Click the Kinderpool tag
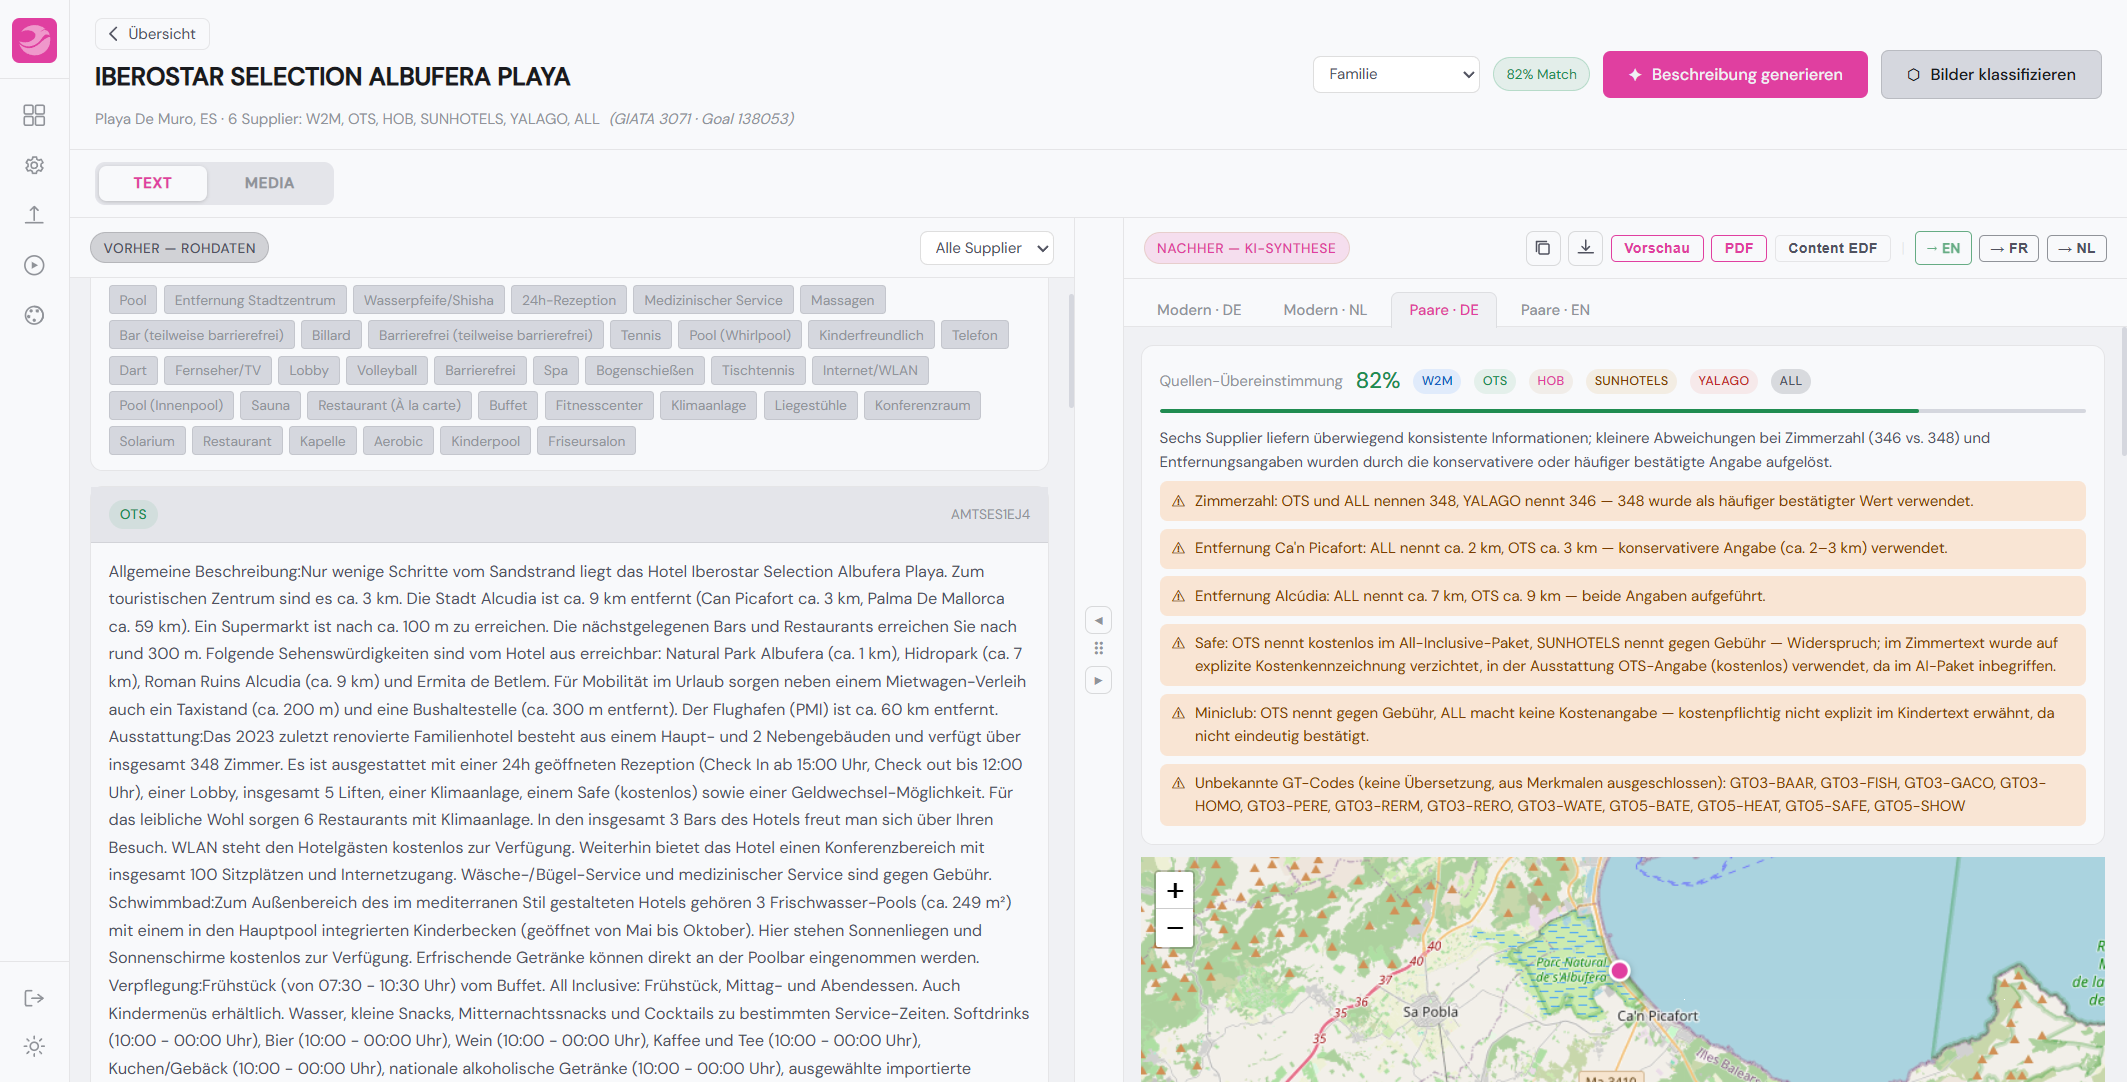The height and width of the screenshot is (1082, 2127). [485, 441]
